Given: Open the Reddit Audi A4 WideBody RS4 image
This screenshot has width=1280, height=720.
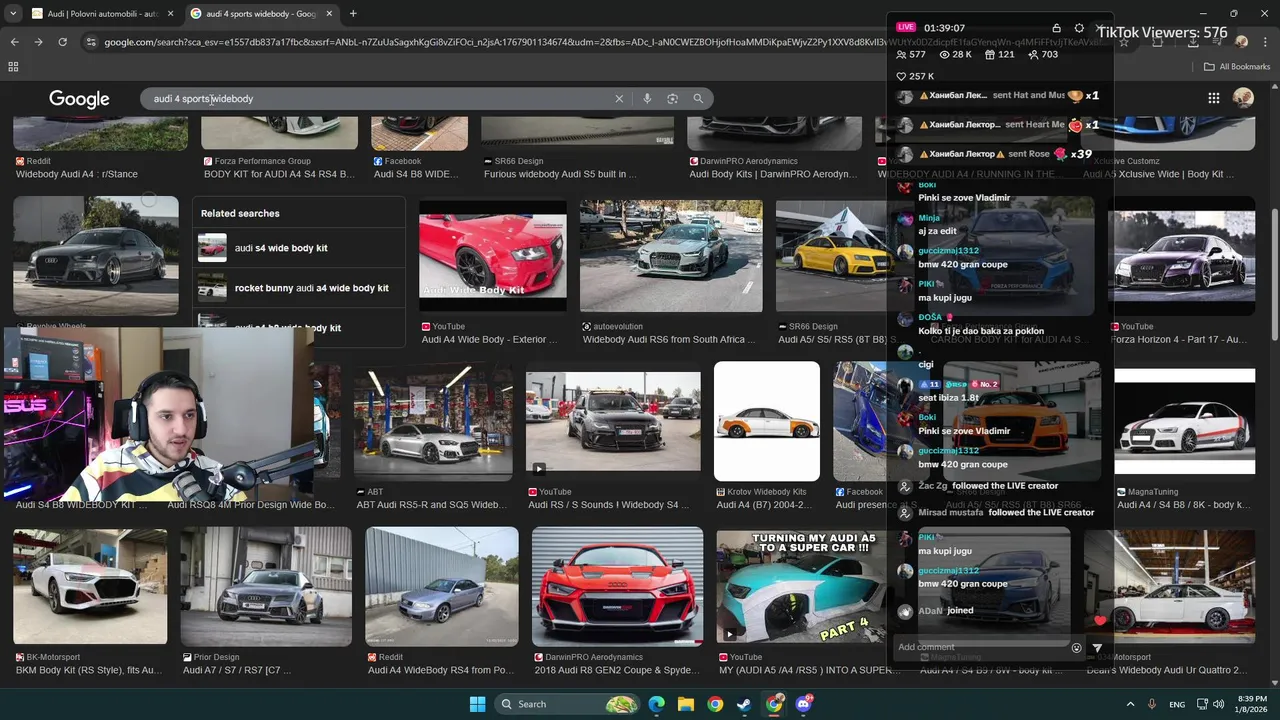Looking at the screenshot, I should (x=442, y=587).
